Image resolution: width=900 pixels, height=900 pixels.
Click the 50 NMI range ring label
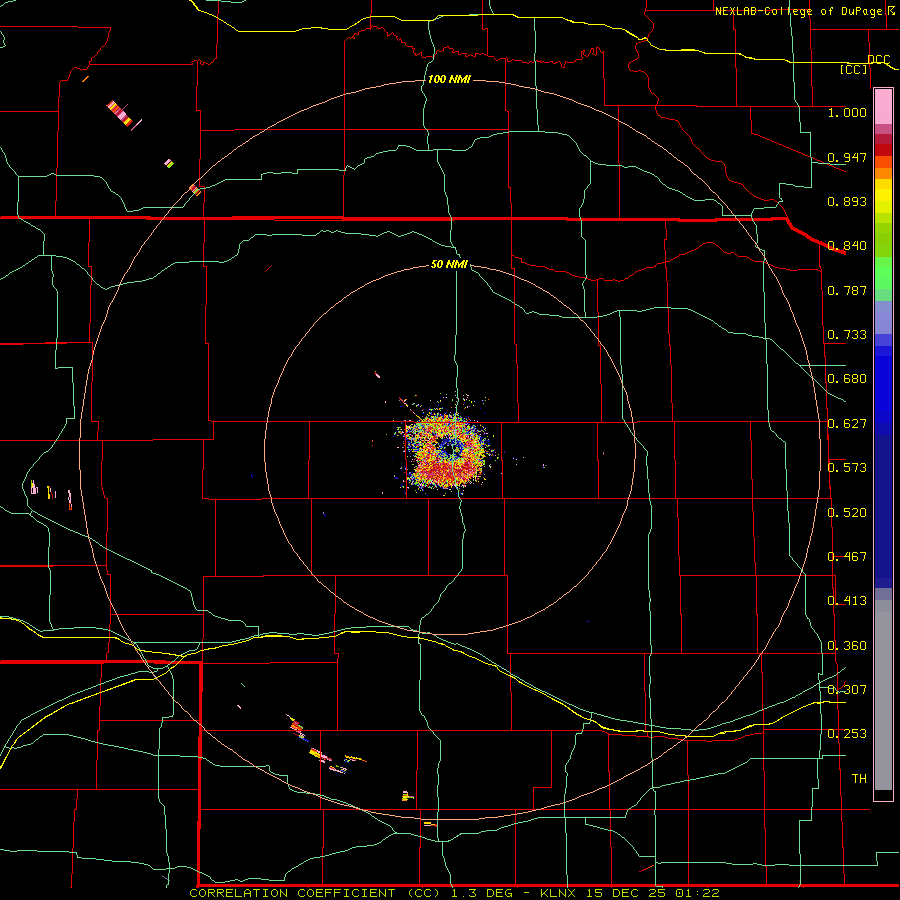pyautogui.click(x=449, y=264)
